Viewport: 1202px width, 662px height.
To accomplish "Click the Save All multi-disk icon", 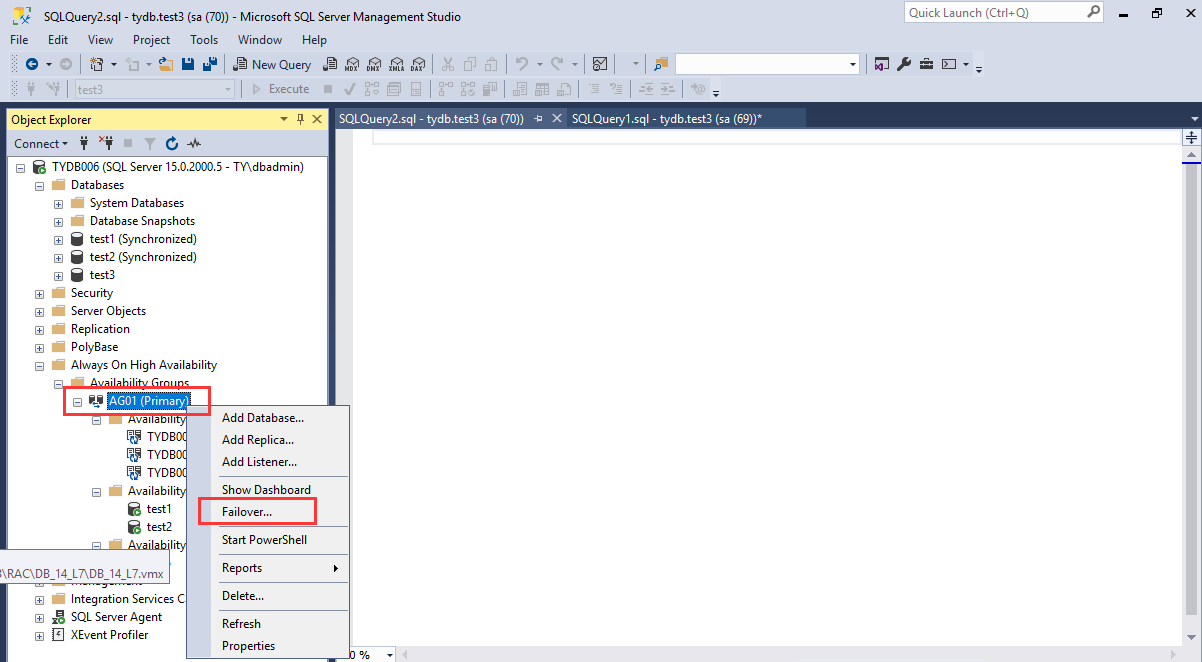I will [210, 64].
